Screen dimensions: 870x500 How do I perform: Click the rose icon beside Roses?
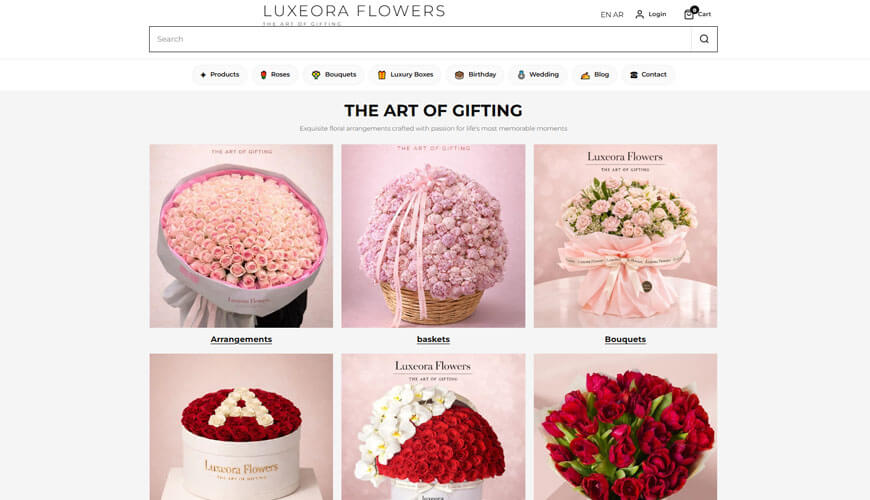tap(264, 75)
